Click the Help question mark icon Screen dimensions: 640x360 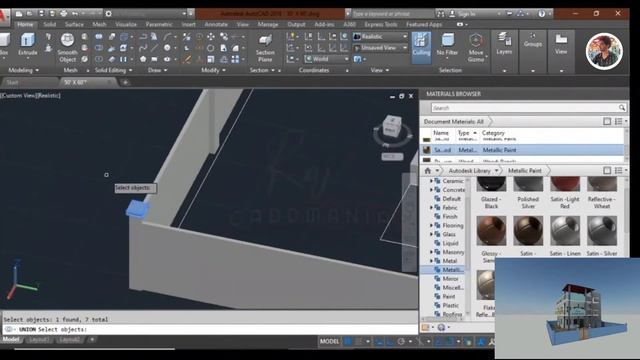click(542, 13)
